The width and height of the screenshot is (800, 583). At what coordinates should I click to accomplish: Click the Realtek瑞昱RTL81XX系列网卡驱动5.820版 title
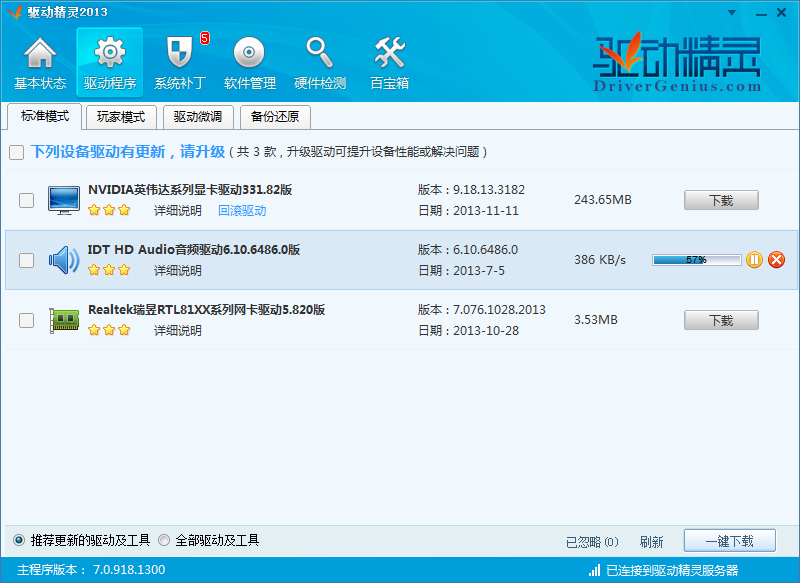207,310
